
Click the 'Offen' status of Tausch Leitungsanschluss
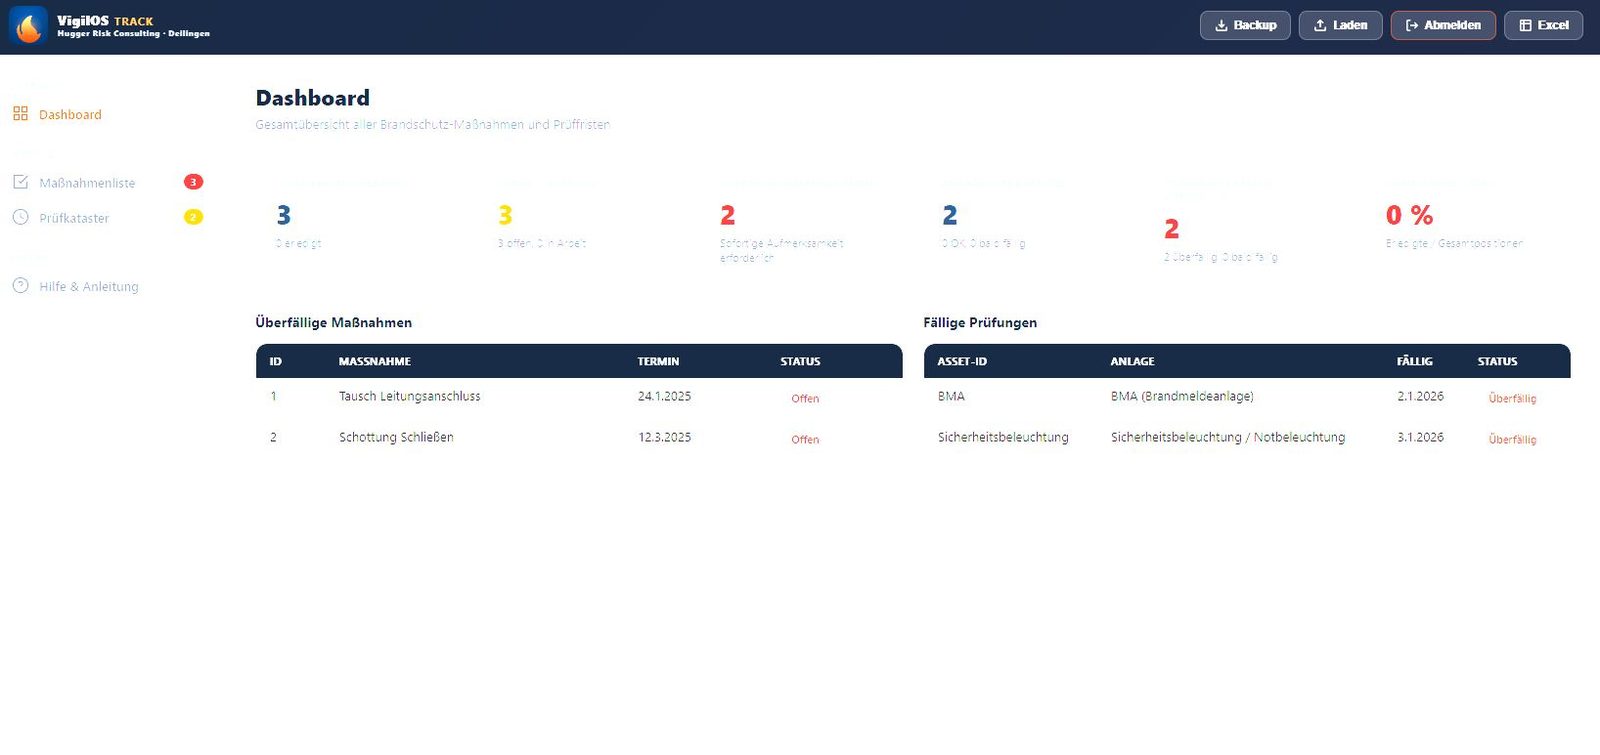coord(805,398)
